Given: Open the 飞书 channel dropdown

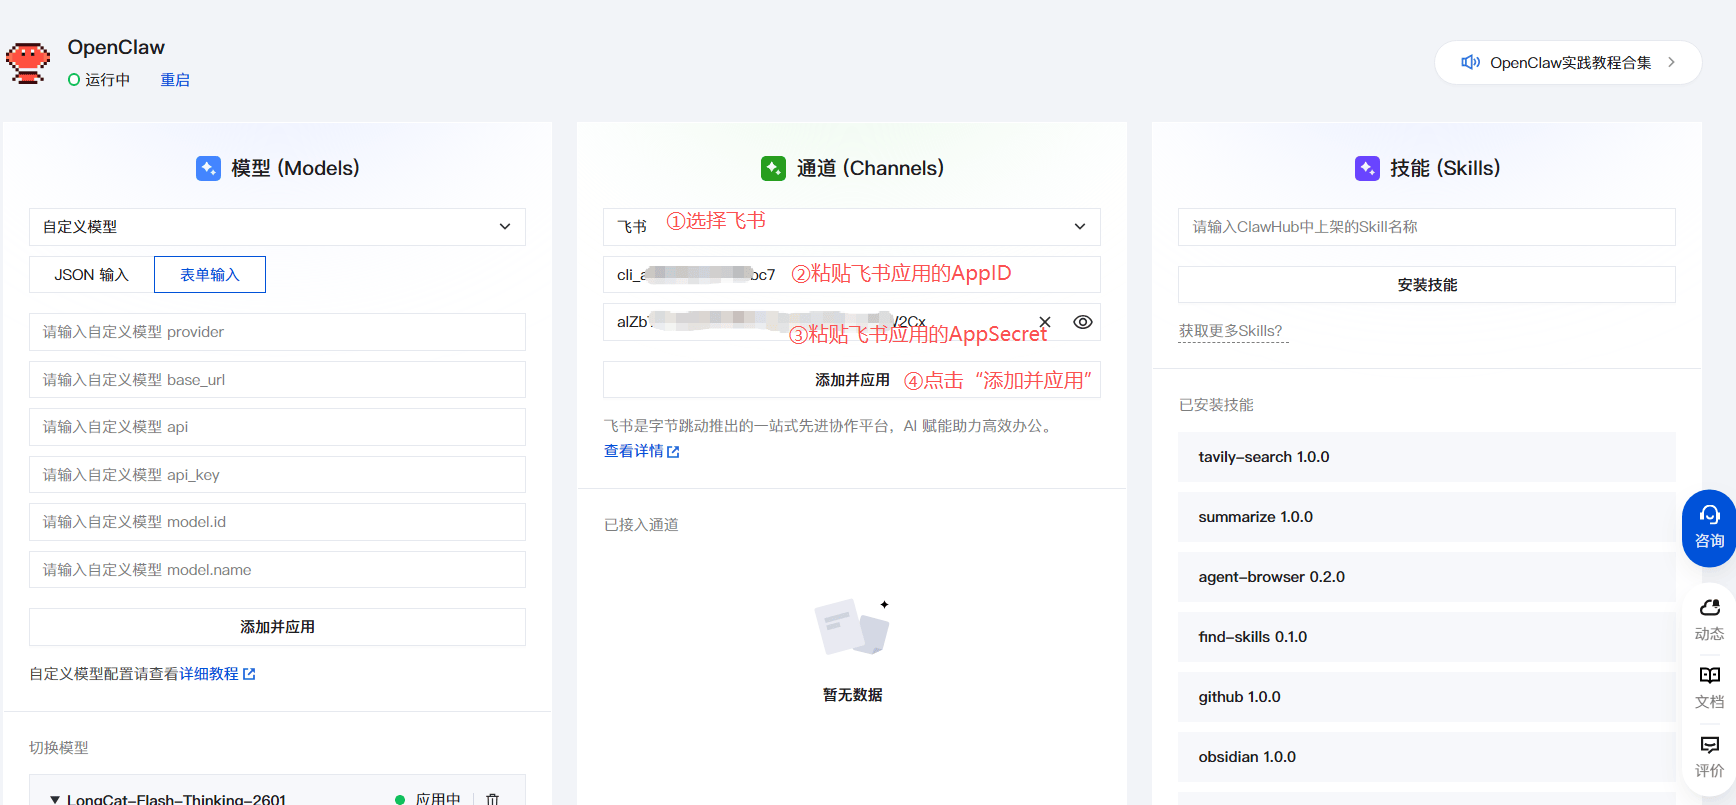Looking at the screenshot, I should pyautogui.click(x=852, y=227).
